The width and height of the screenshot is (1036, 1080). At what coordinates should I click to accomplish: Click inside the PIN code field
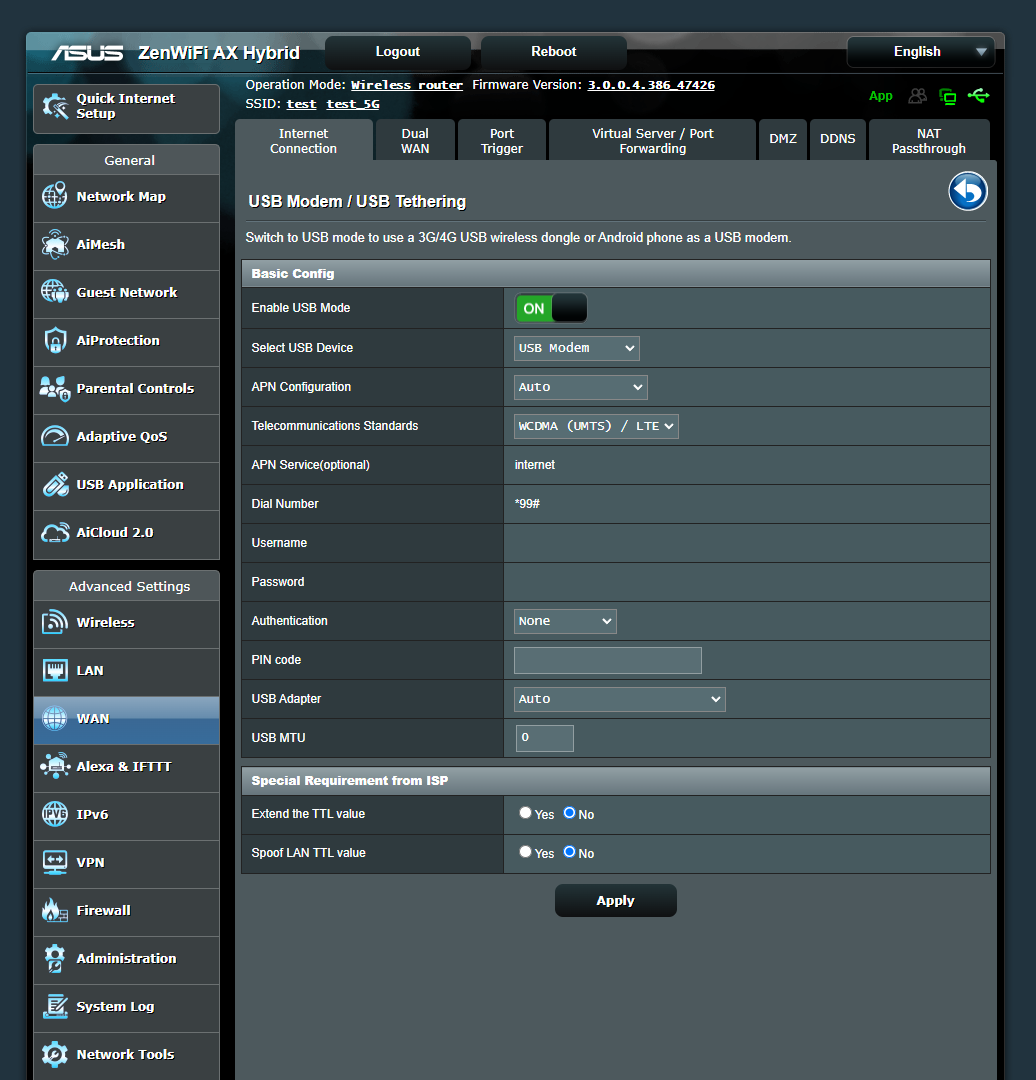point(606,660)
